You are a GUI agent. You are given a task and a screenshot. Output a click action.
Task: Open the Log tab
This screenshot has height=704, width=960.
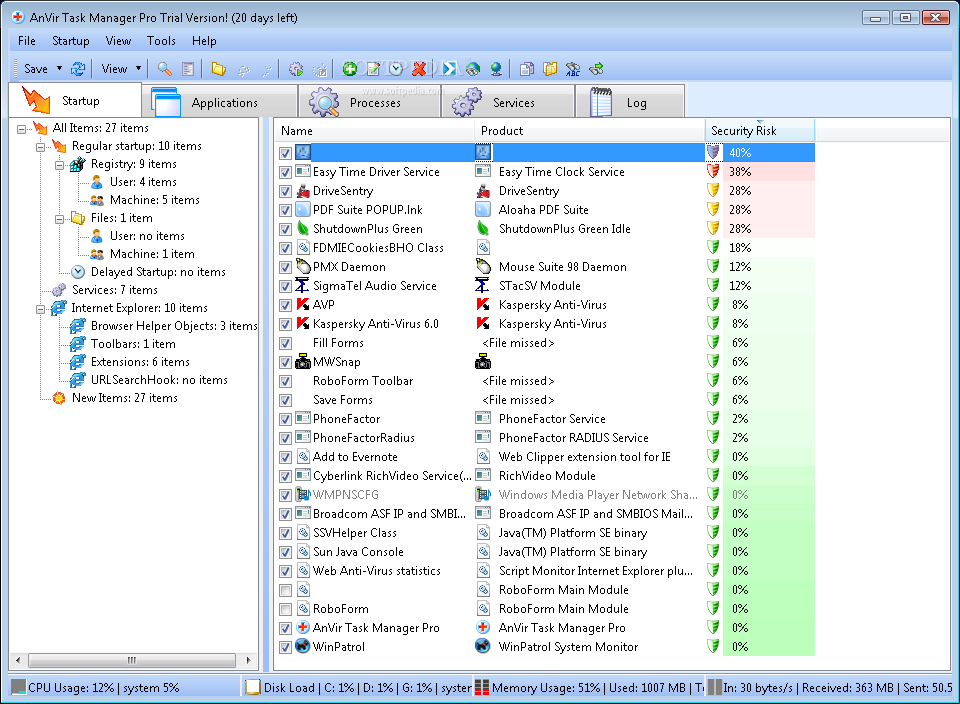pyautogui.click(x=630, y=102)
